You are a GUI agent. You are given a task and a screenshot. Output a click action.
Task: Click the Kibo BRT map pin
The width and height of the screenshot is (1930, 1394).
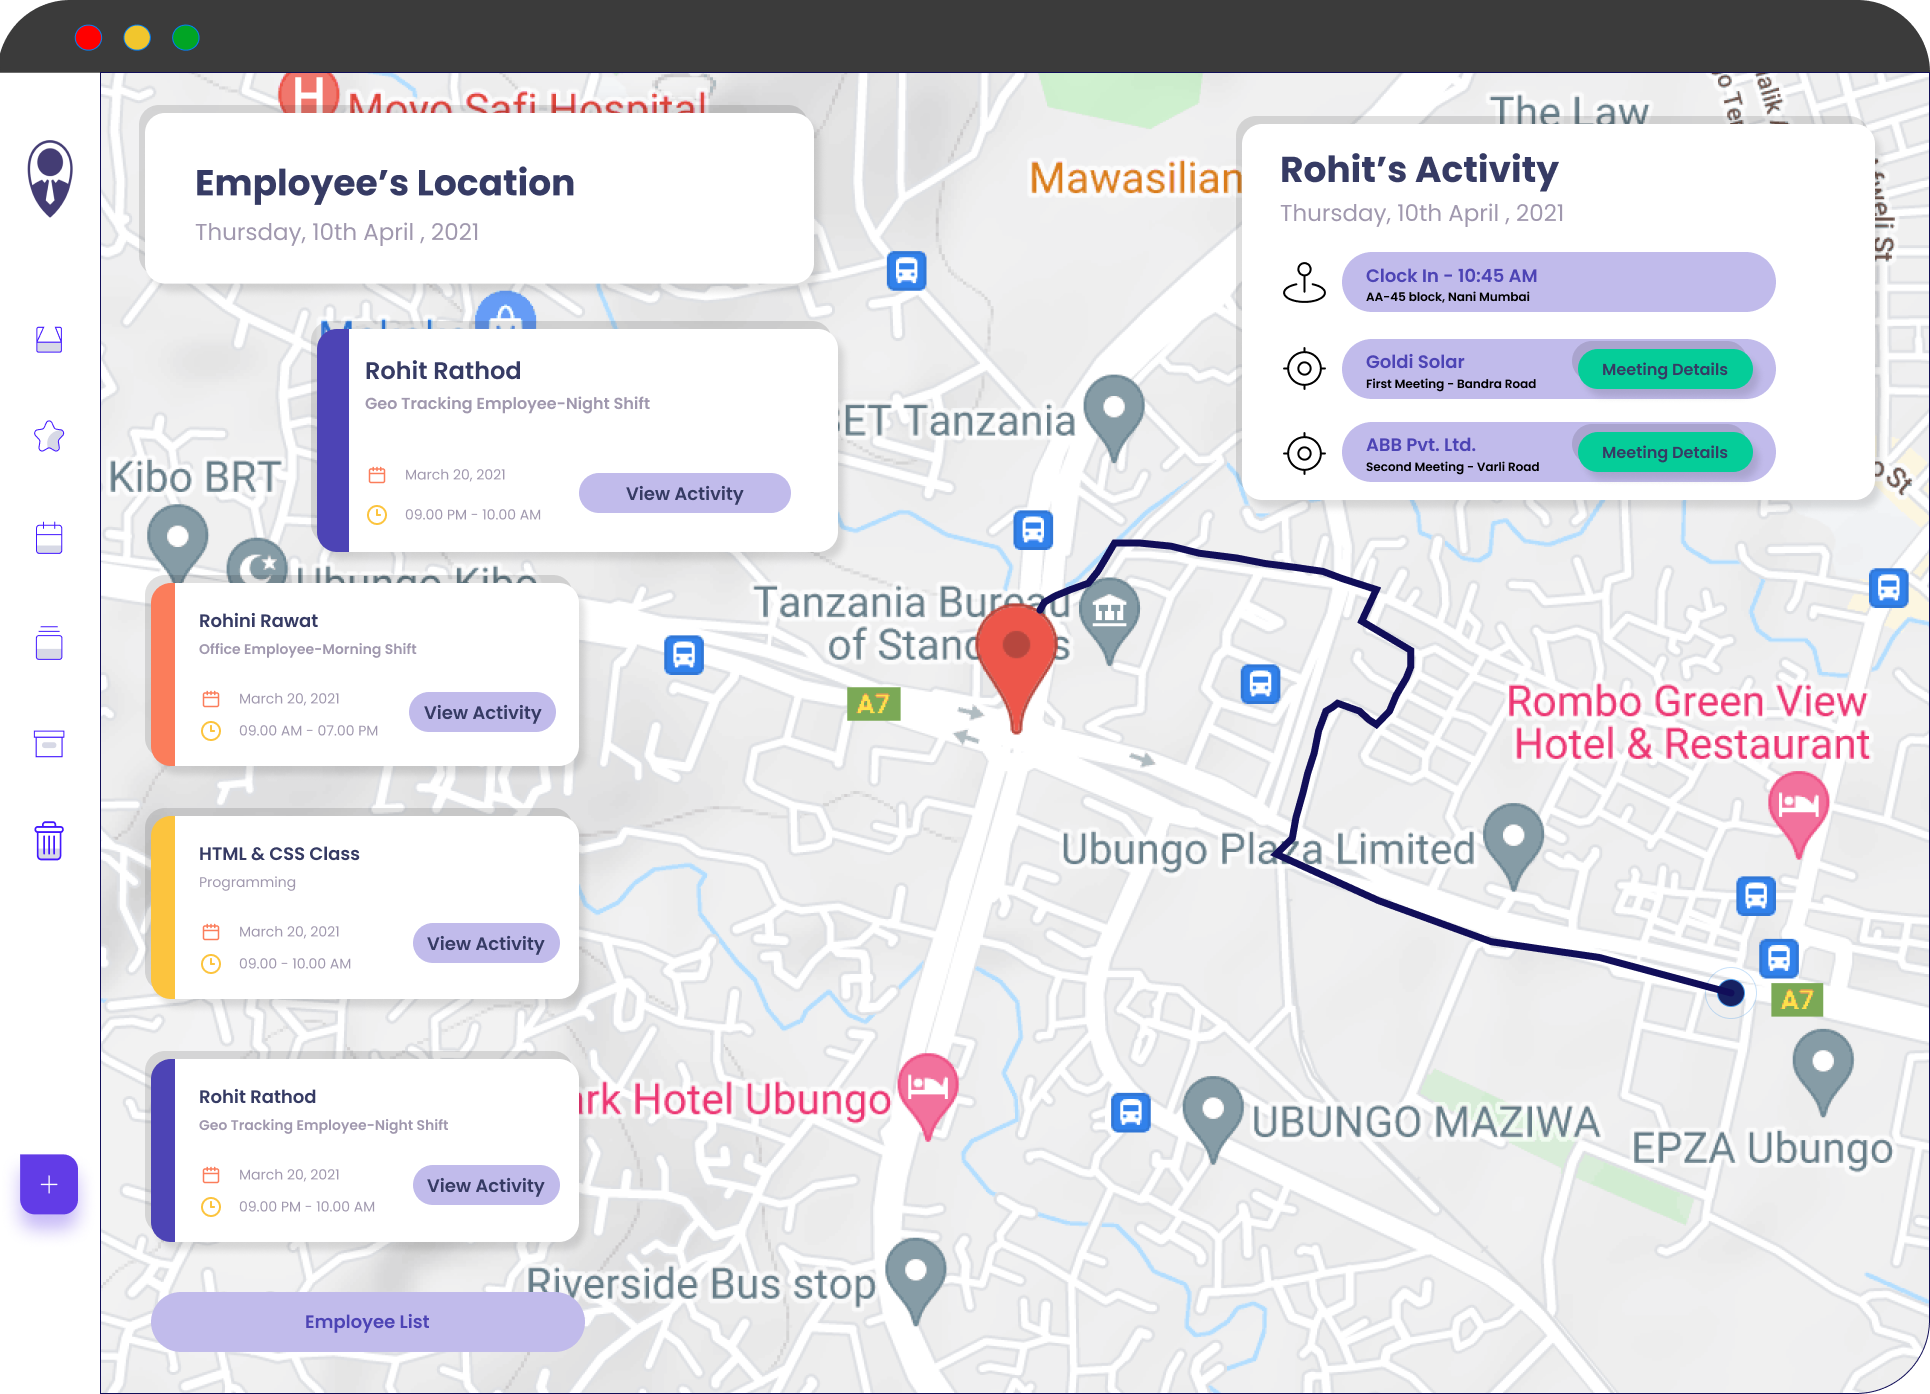coord(178,544)
